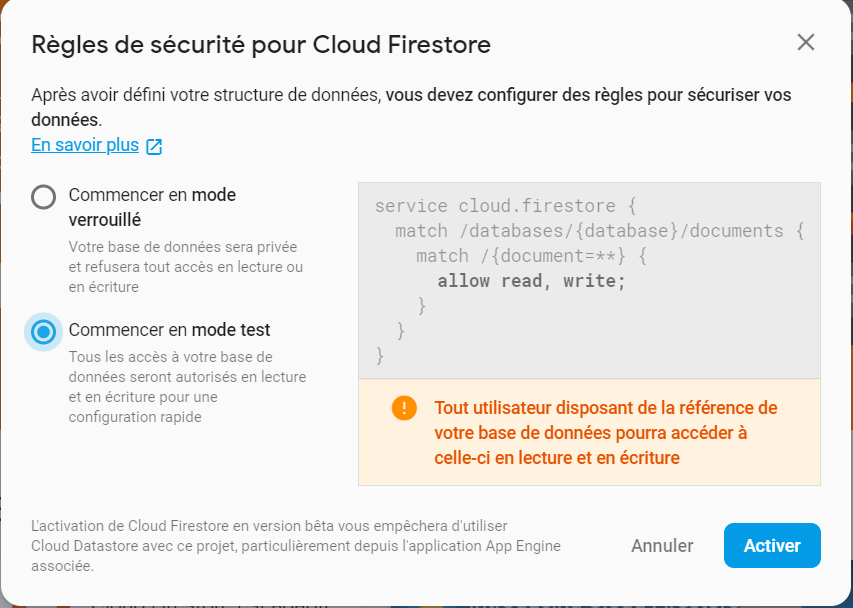Click the Commencer en mode verrouillé label

coord(152,207)
